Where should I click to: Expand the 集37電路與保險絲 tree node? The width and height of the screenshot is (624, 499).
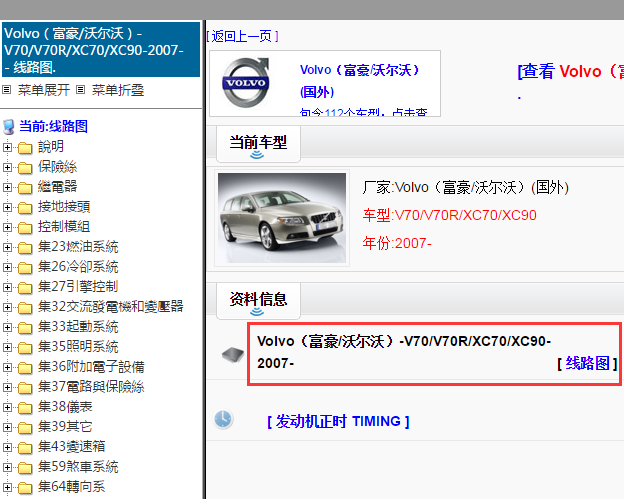tap(7, 387)
